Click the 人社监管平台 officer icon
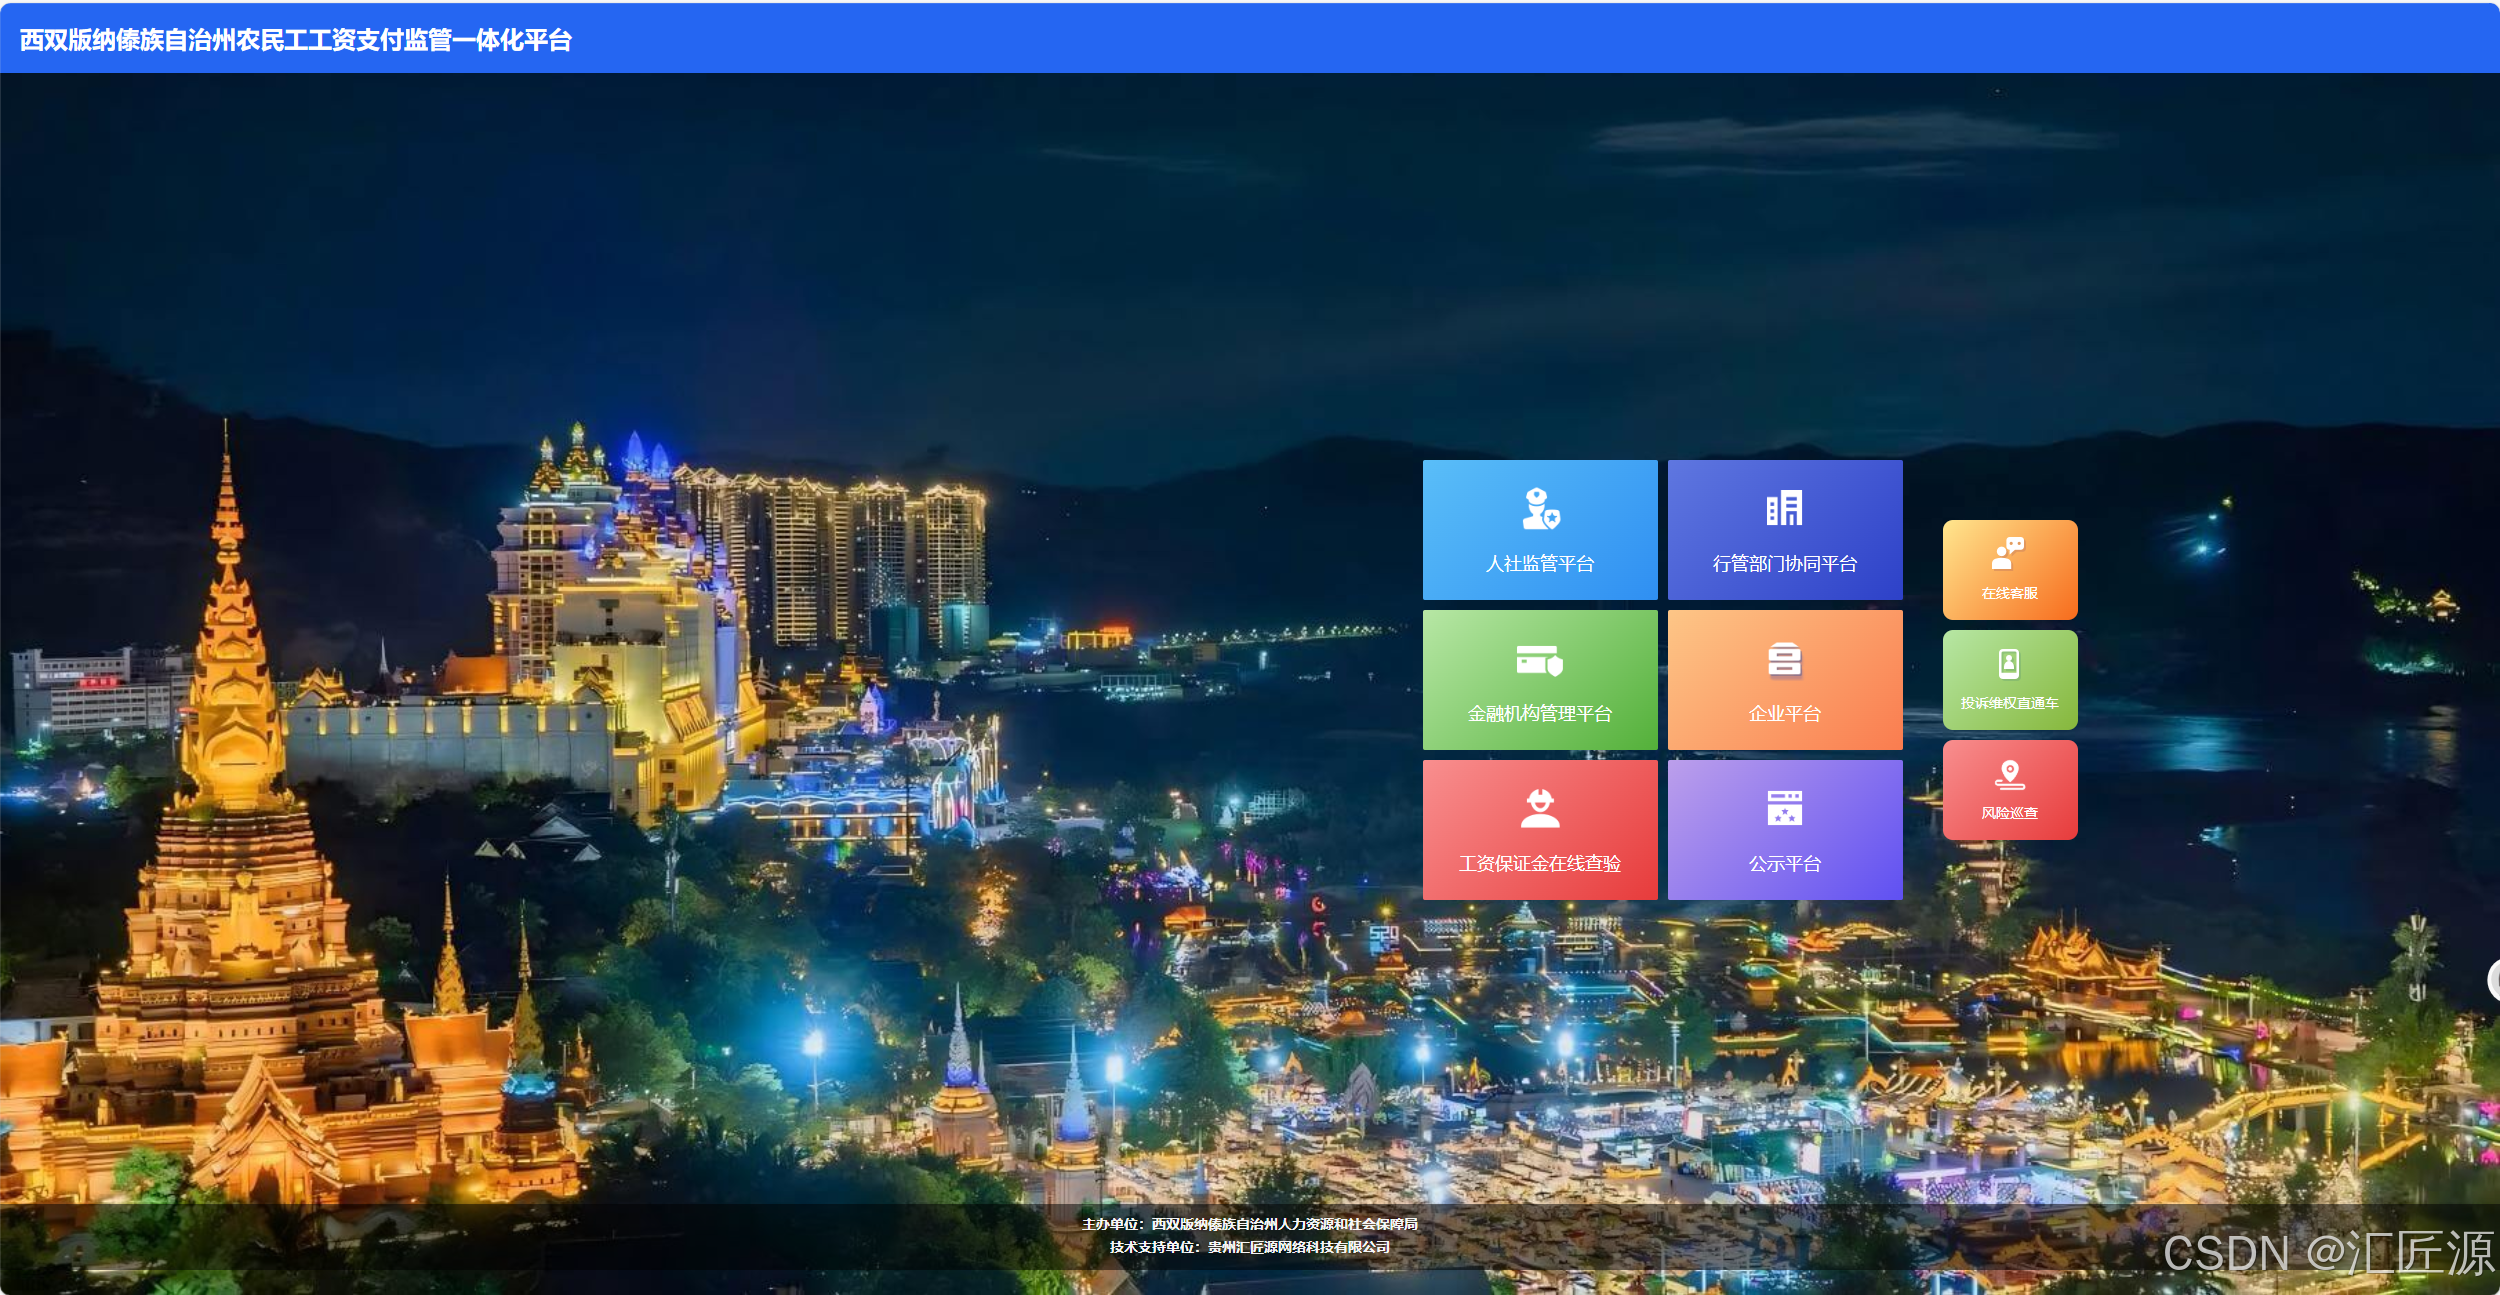The height and width of the screenshot is (1295, 2500). [1540, 509]
